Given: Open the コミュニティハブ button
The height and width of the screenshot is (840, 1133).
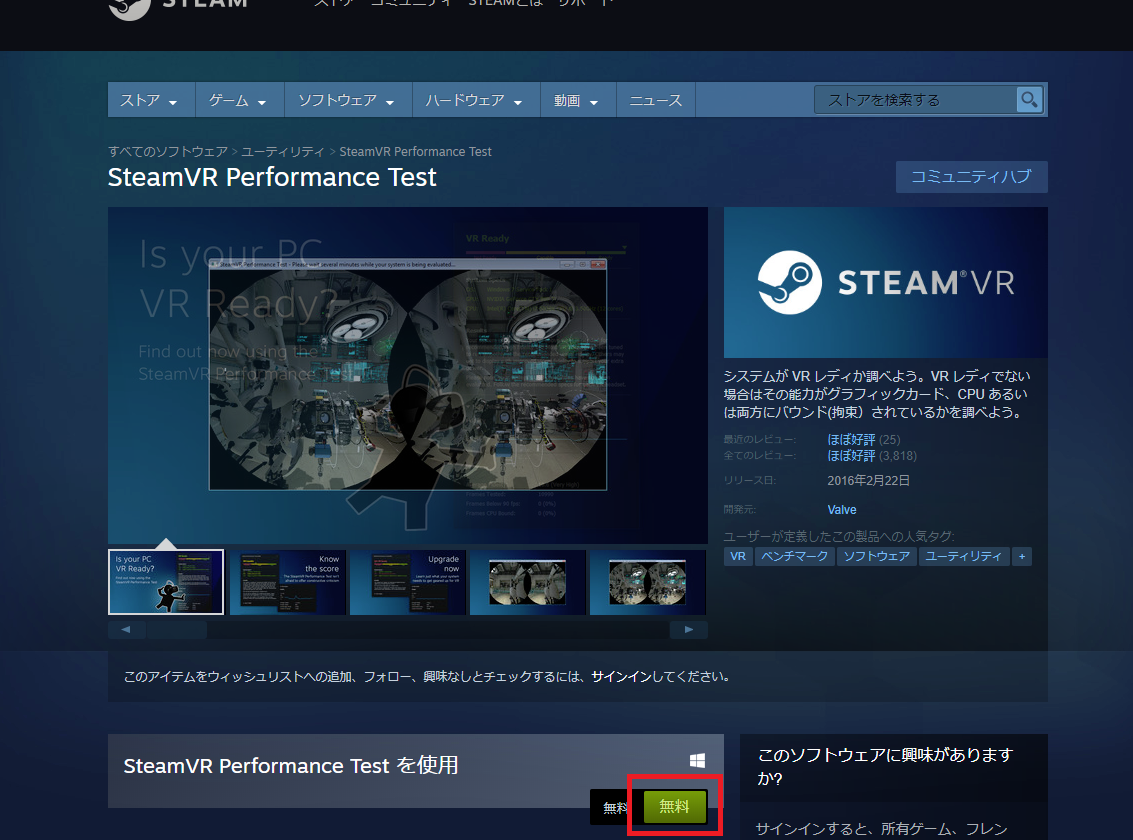Looking at the screenshot, I should click(x=971, y=176).
